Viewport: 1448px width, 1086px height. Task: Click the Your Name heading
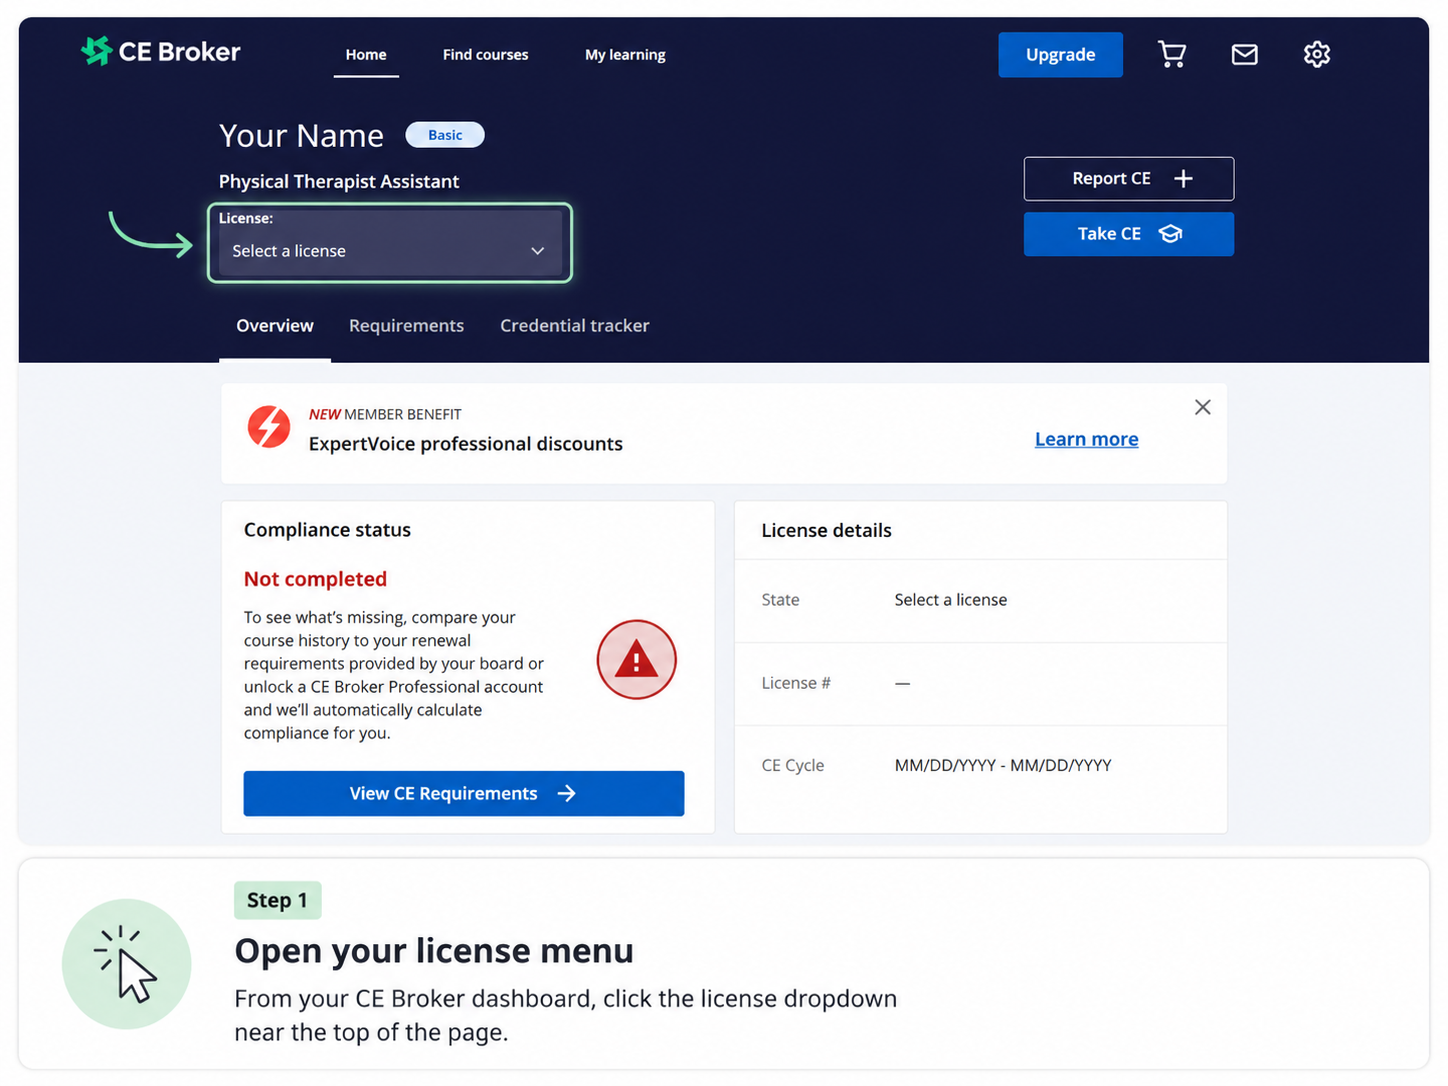(x=301, y=136)
